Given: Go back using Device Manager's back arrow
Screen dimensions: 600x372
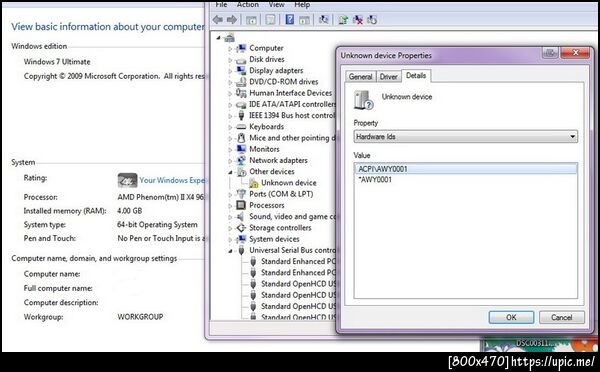Looking at the screenshot, I should [218, 20].
